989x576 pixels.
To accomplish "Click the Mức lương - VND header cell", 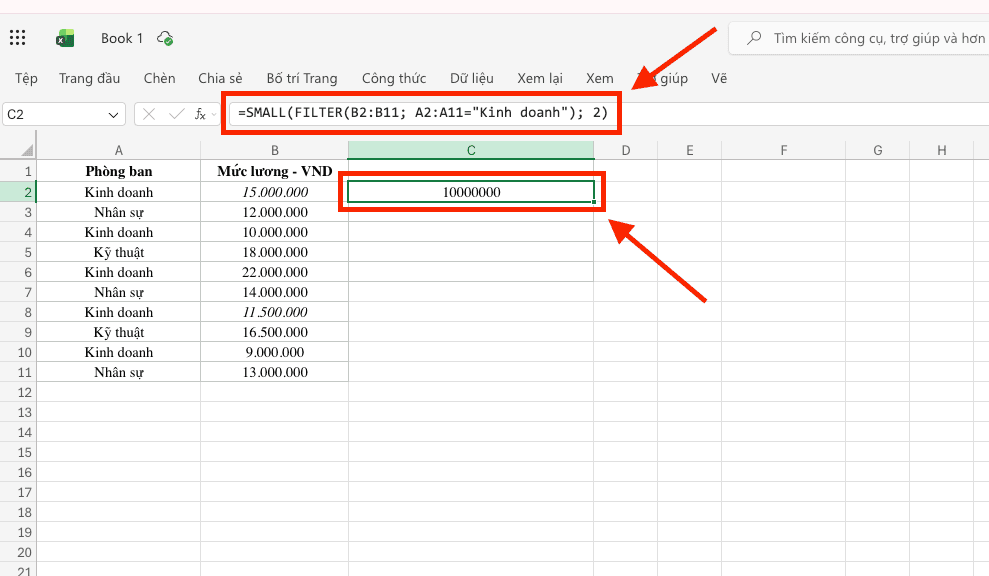I will (274, 171).
